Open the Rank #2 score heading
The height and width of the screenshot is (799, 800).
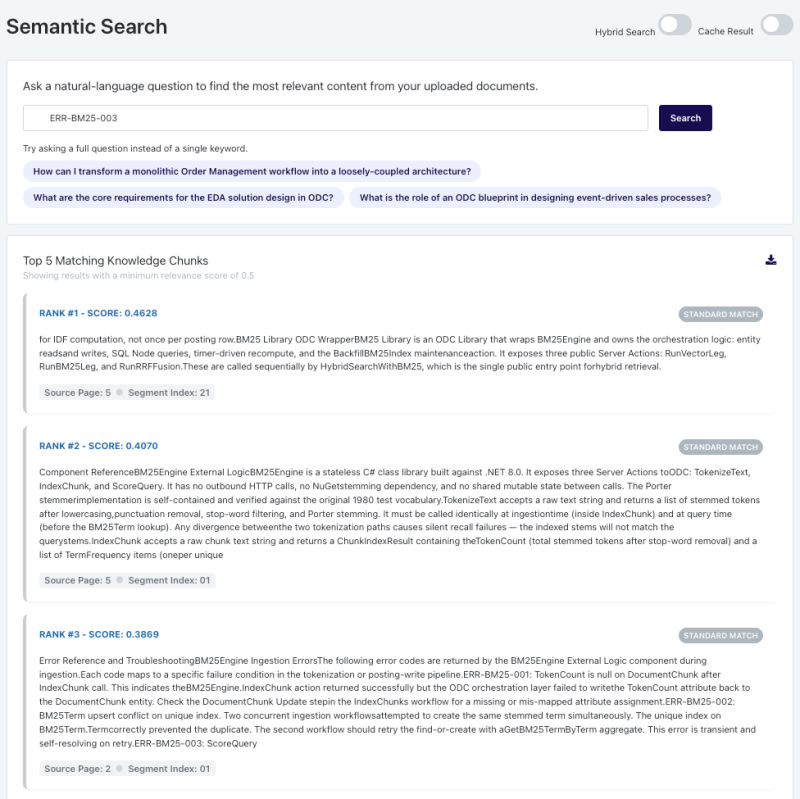tap(98, 446)
